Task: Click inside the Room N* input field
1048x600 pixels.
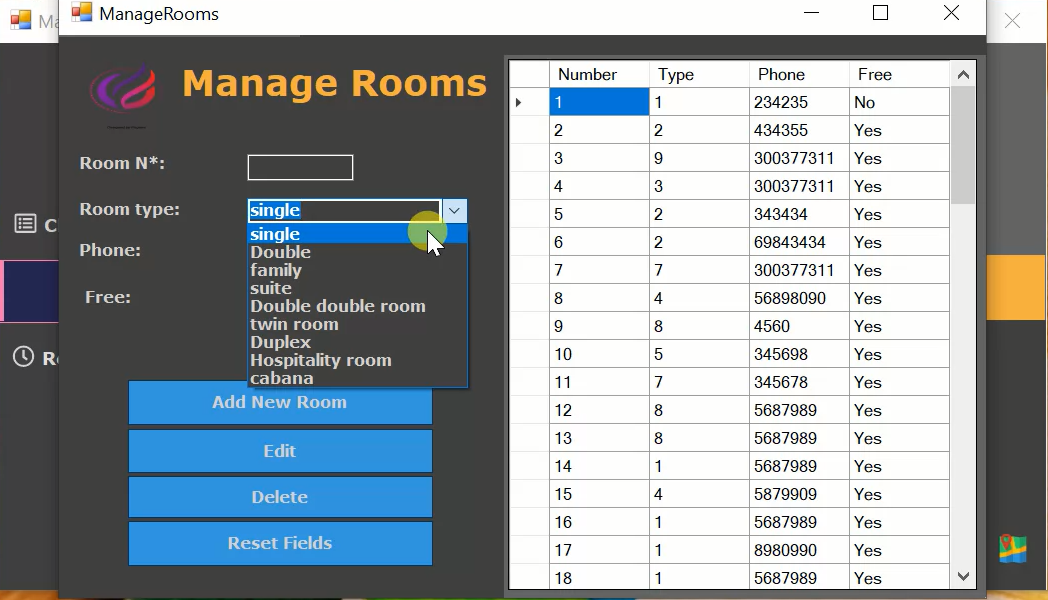Action: (300, 167)
